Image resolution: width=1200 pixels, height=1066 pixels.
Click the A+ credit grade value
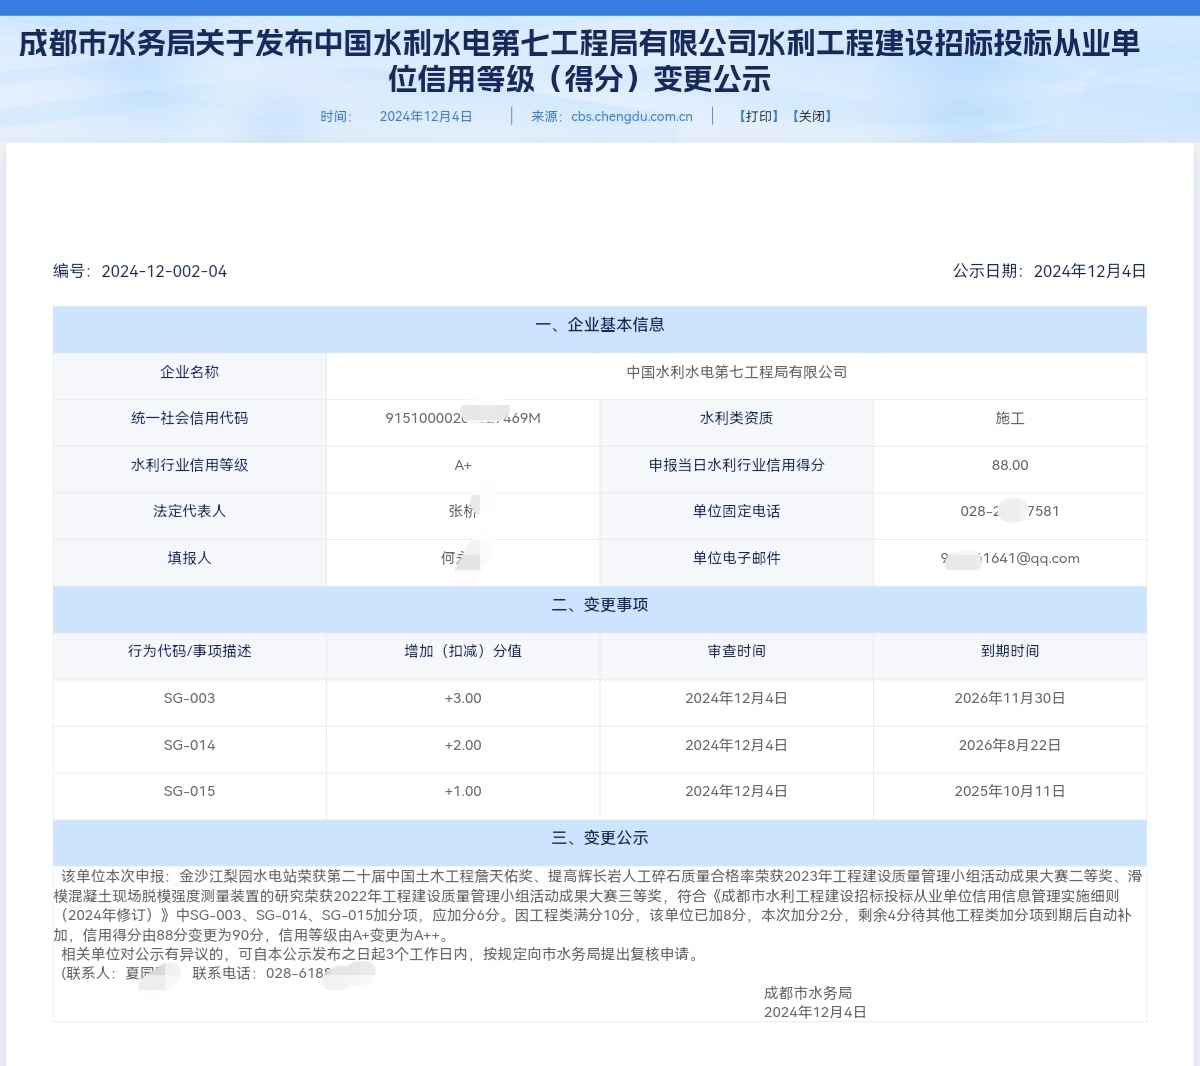(x=463, y=465)
